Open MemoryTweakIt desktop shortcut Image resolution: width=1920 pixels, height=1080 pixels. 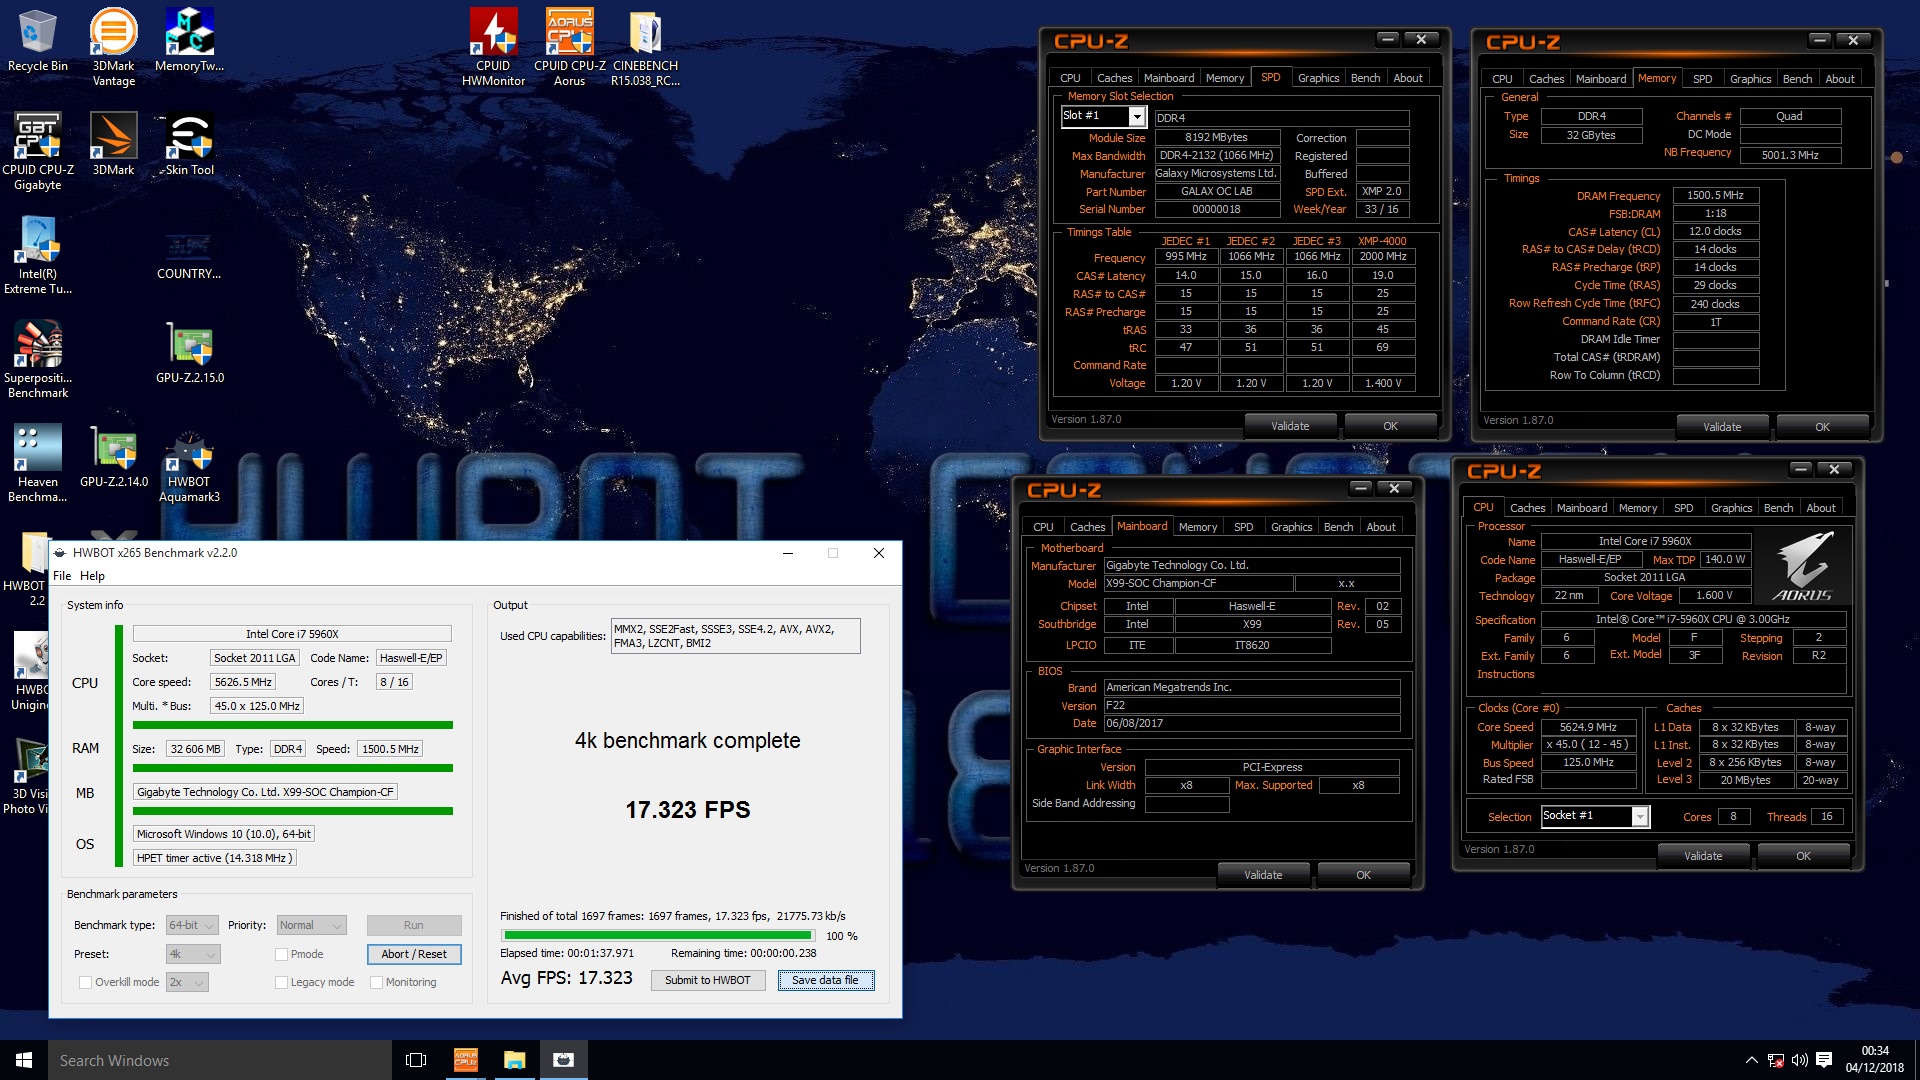click(189, 41)
